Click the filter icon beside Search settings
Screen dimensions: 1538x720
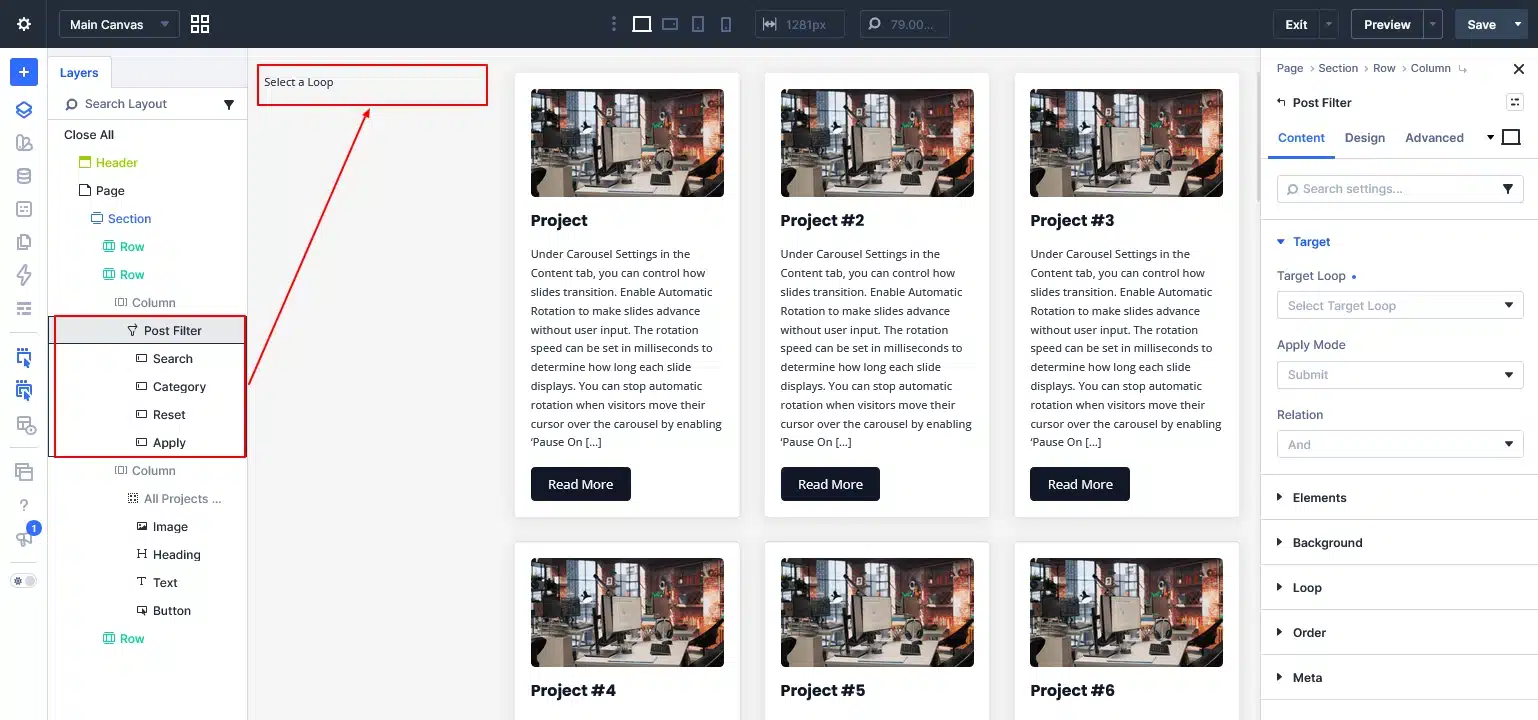(1508, 189)
